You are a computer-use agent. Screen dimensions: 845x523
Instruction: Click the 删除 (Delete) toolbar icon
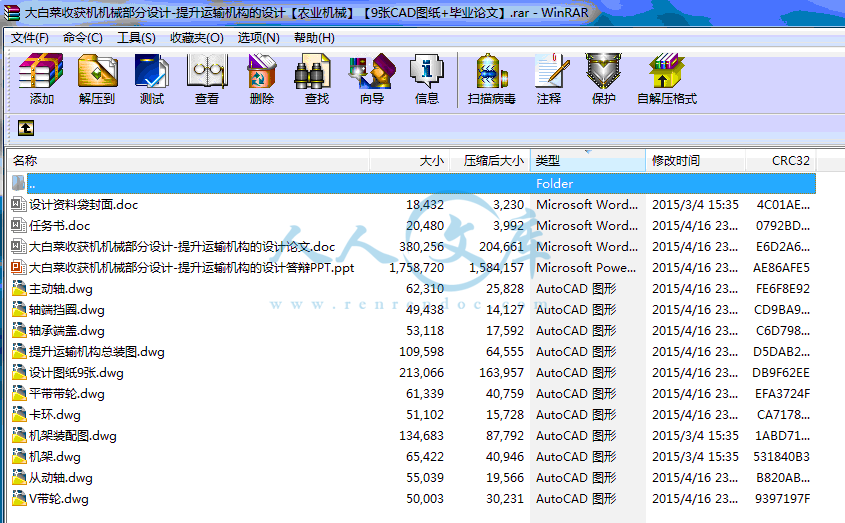click(262, 71)
